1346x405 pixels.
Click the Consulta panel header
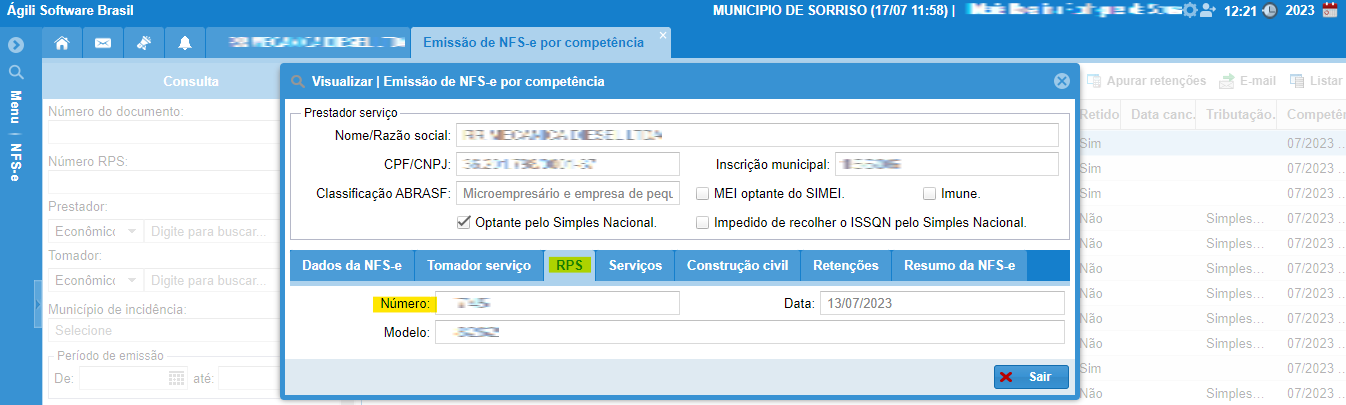click(191, 81)
